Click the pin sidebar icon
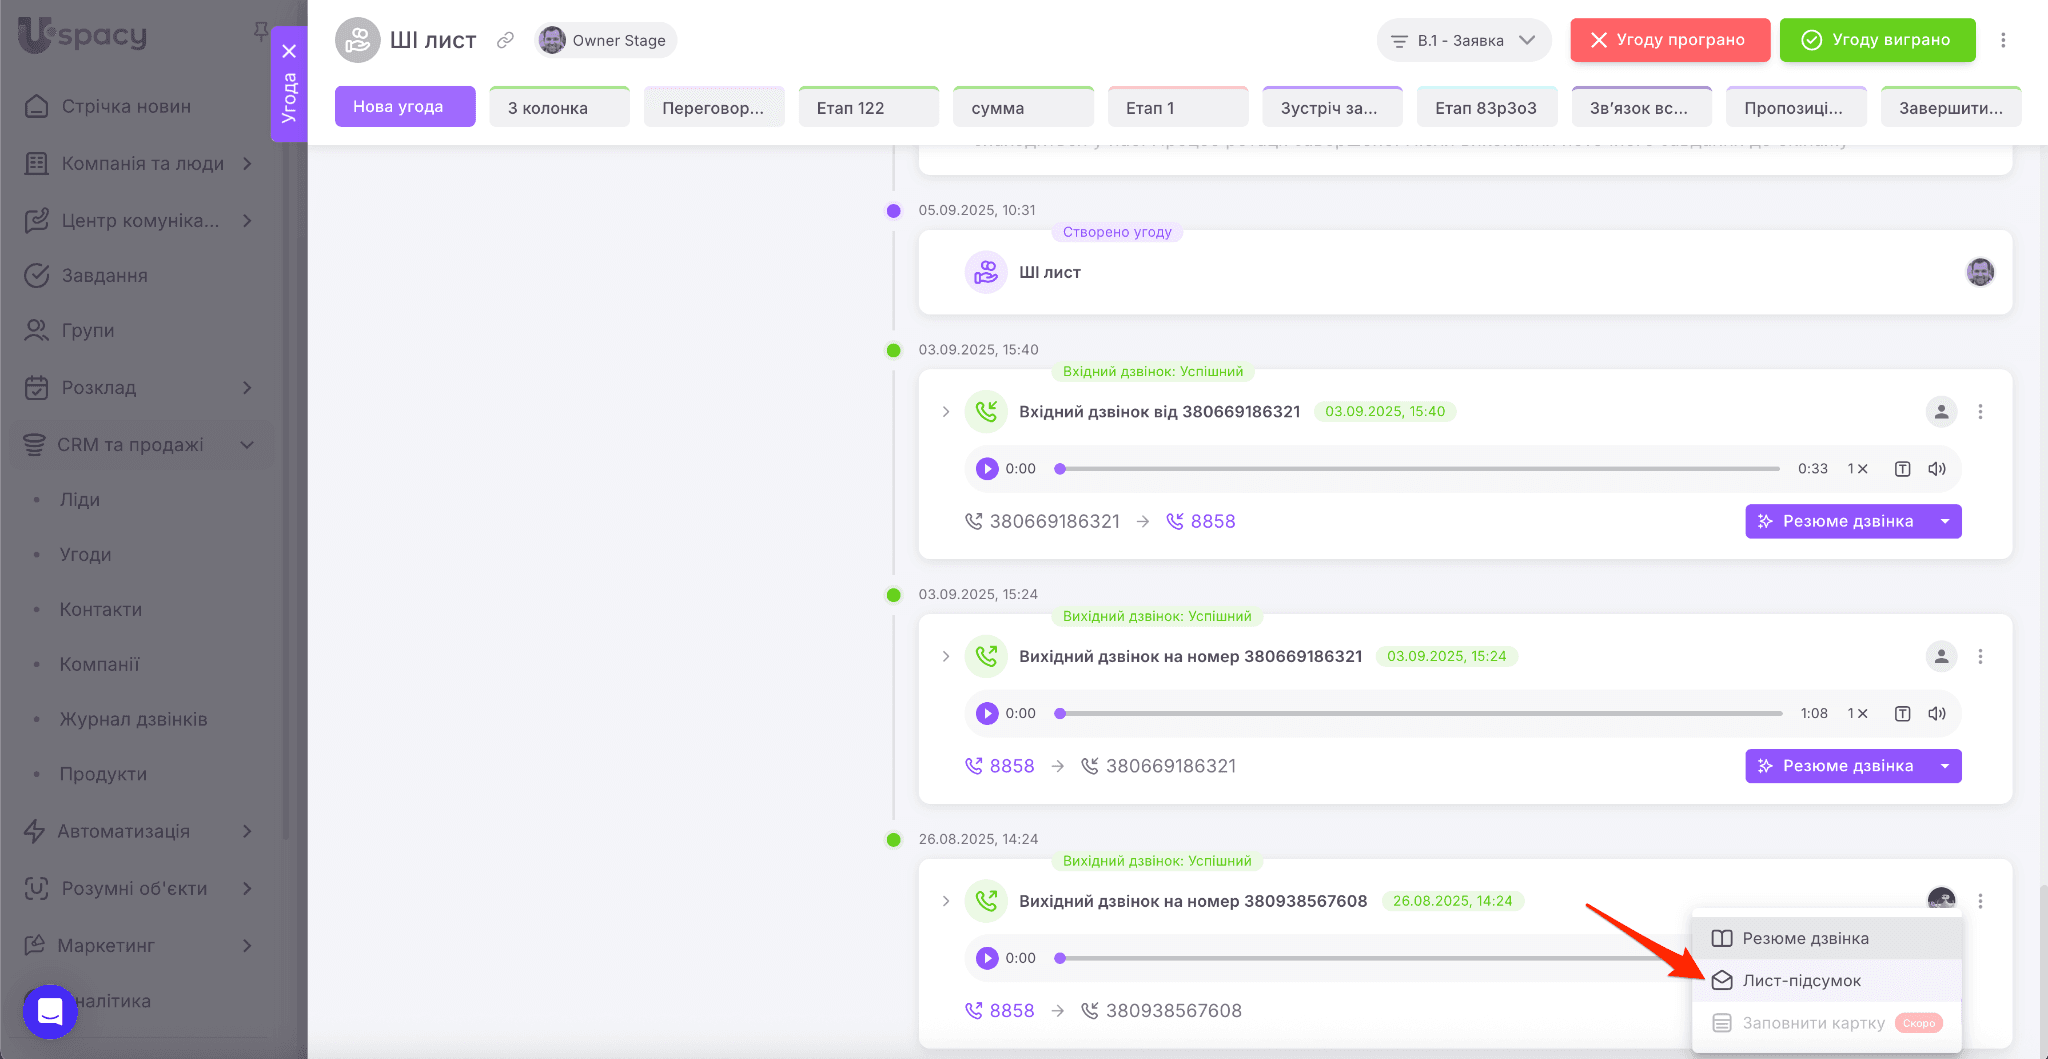2048x1059 pixels. pos(261,32)
